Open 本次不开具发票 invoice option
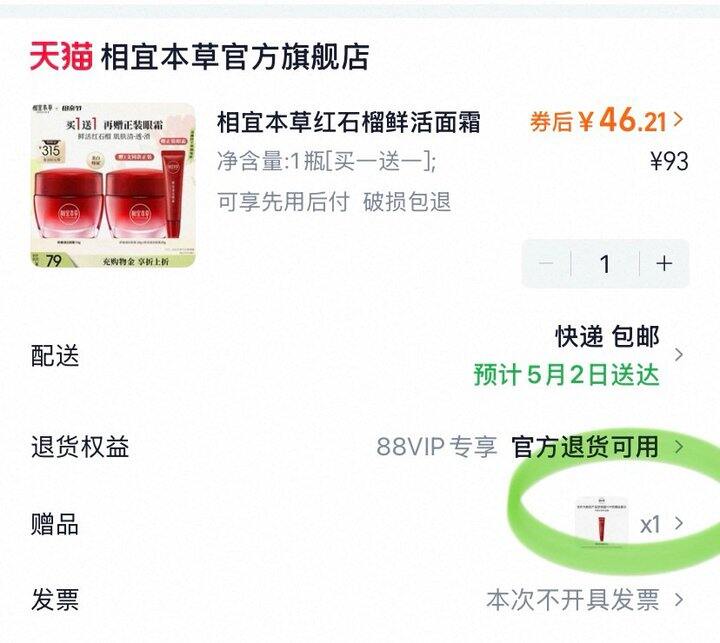The height and width of the screenshot is (643, 720). [x=573, y=600]
